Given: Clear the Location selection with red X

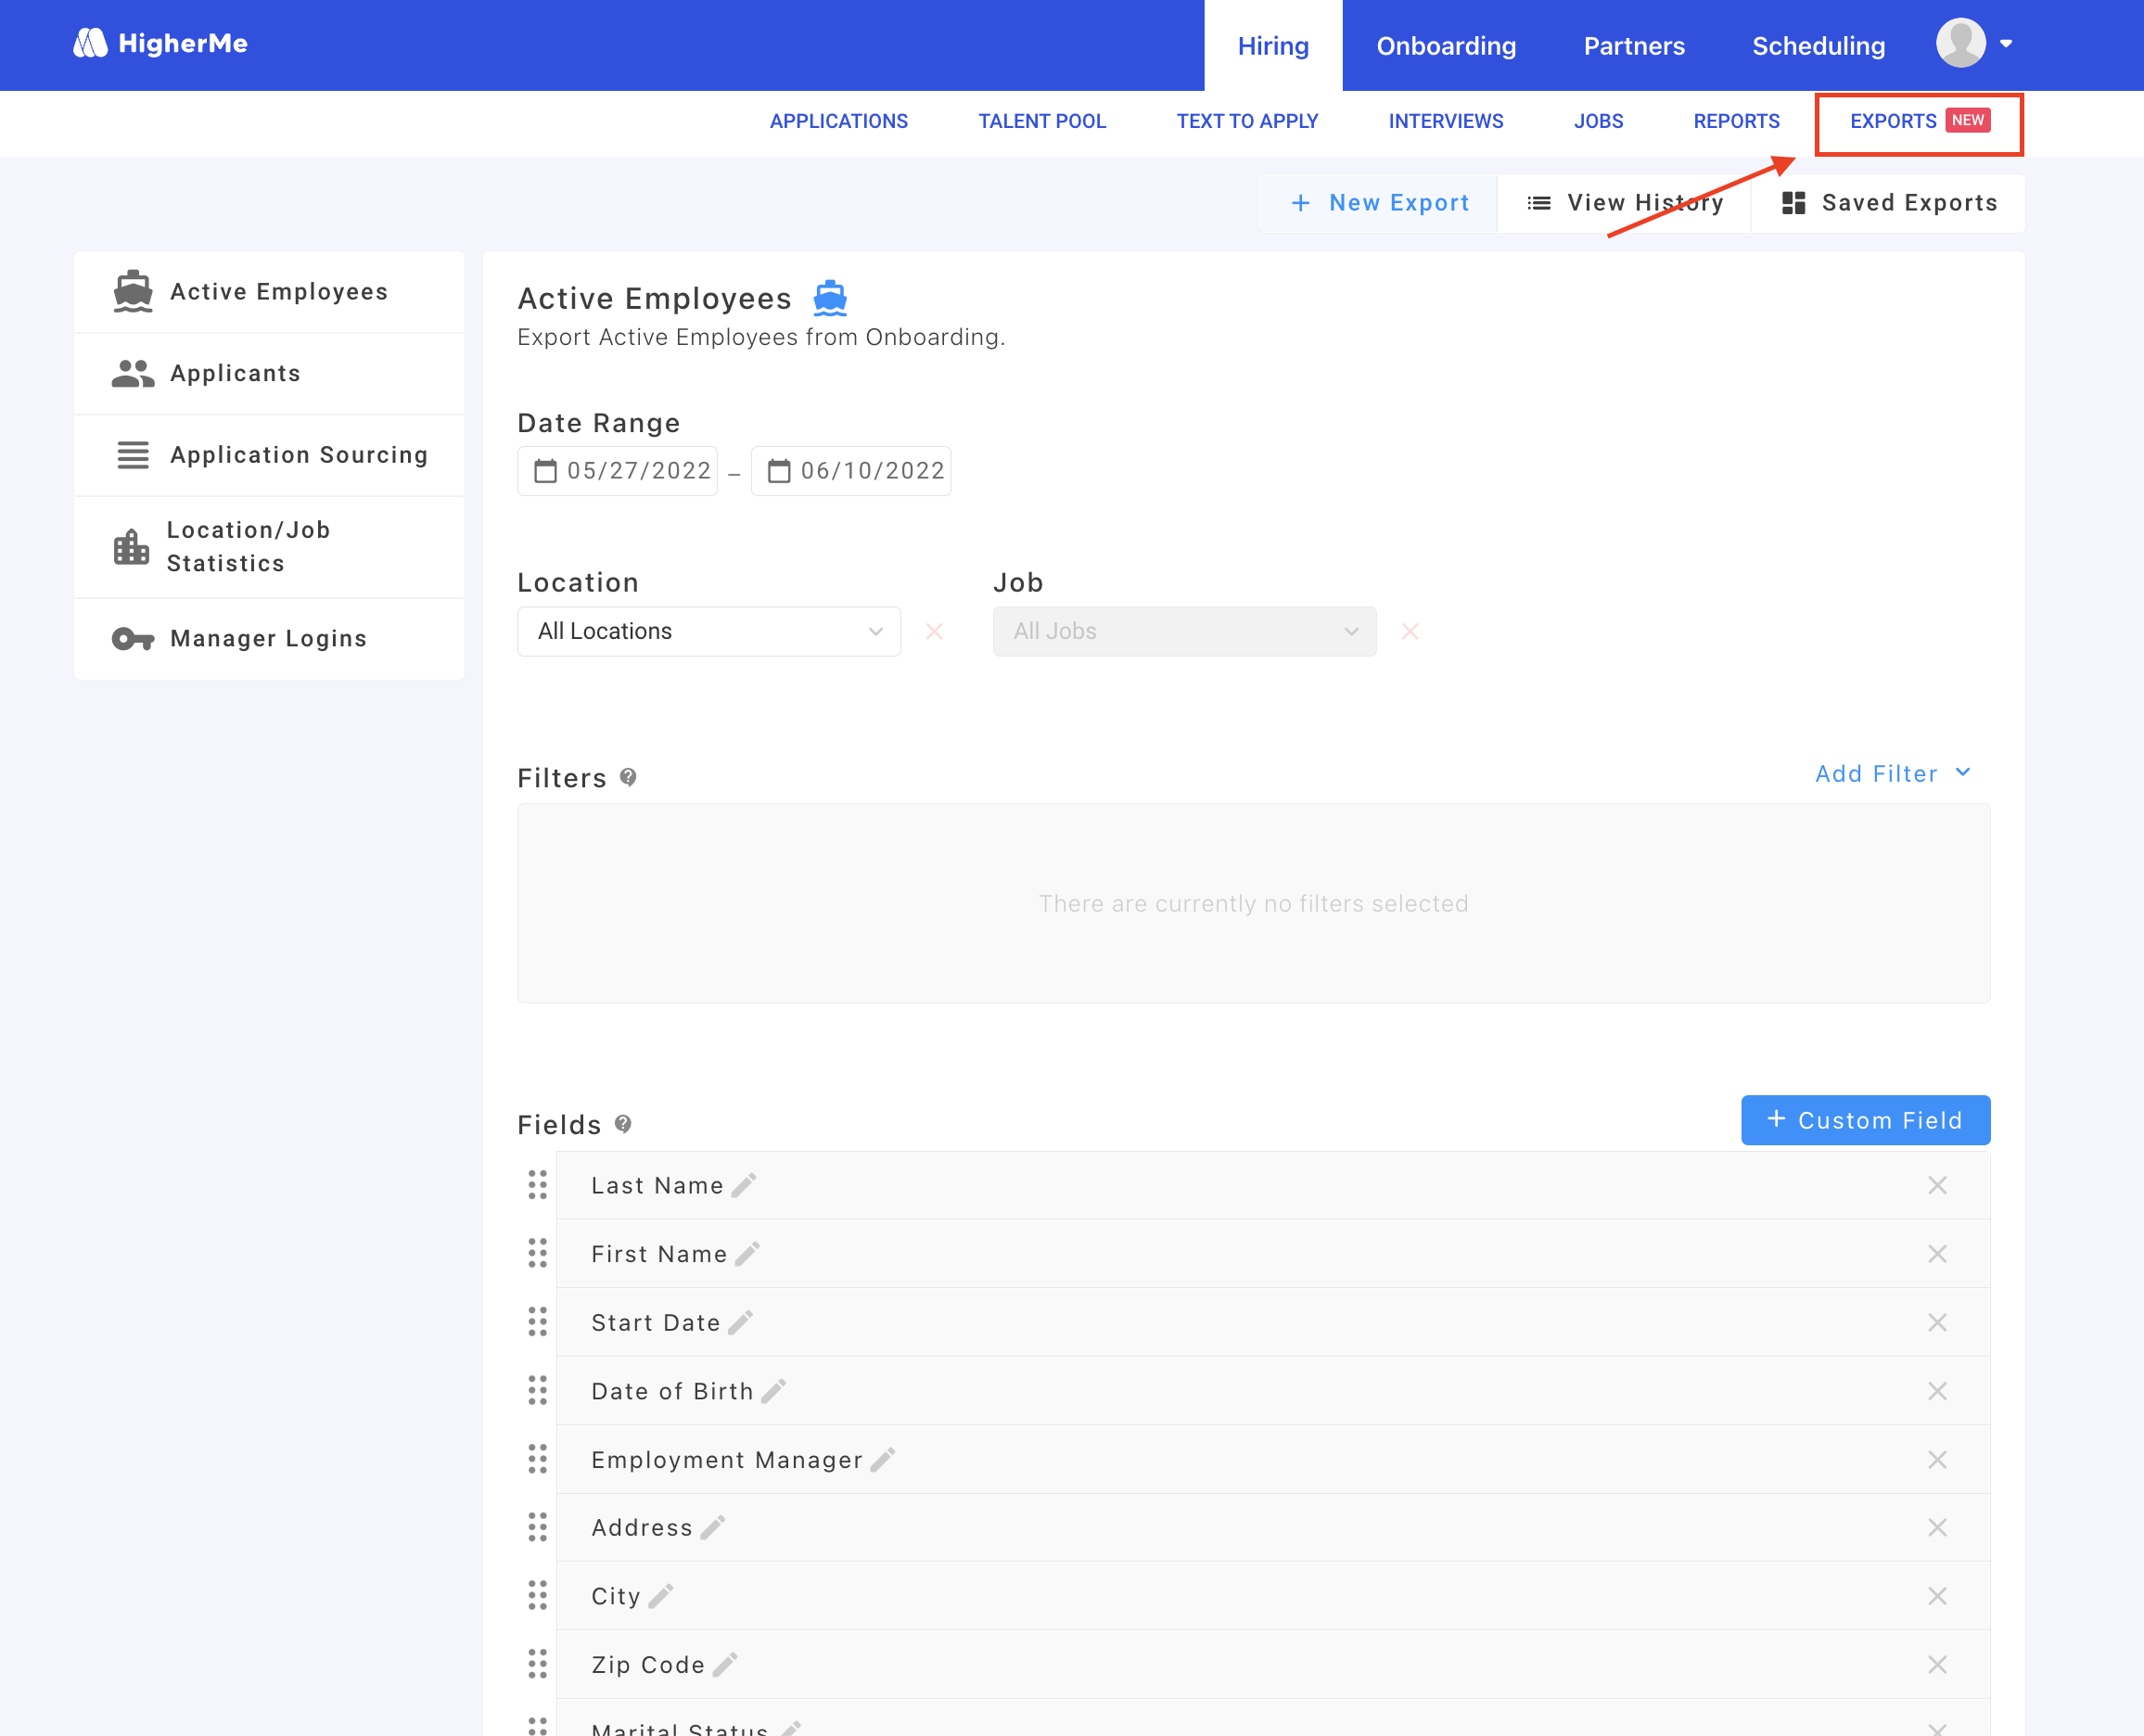Looking at the screenshot, I should click(x=934, y=631).
